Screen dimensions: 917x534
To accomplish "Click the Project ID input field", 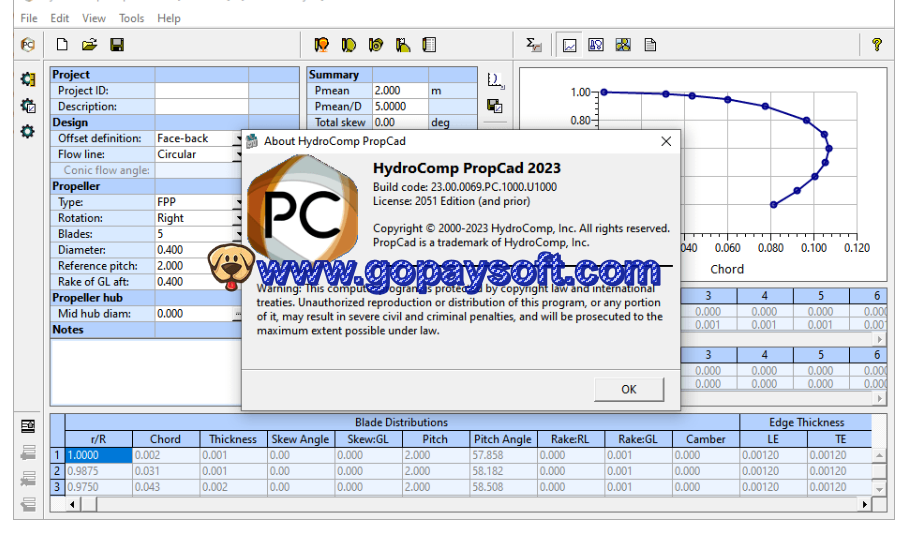I will click(201, 91).
